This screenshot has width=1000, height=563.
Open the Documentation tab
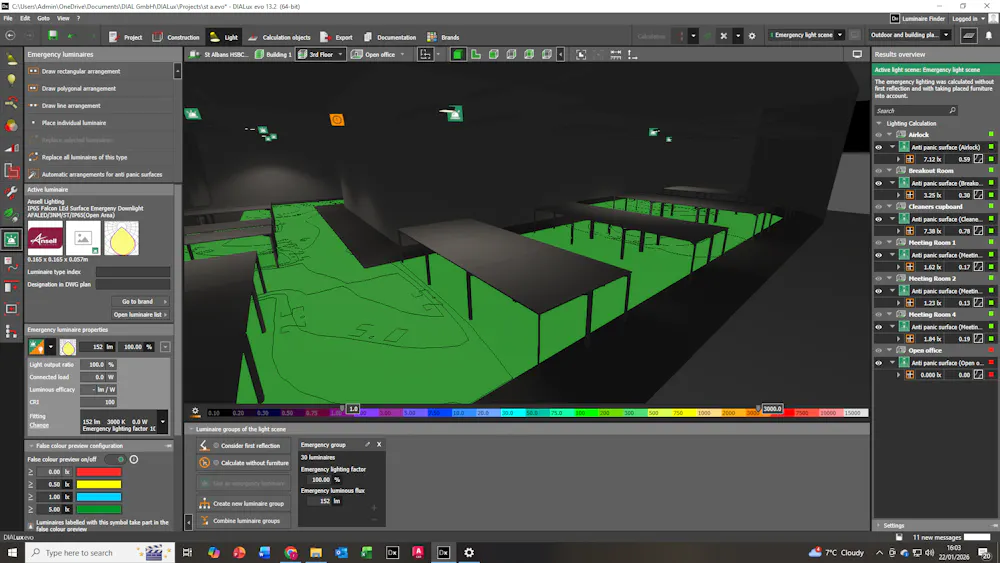[390, 37]
